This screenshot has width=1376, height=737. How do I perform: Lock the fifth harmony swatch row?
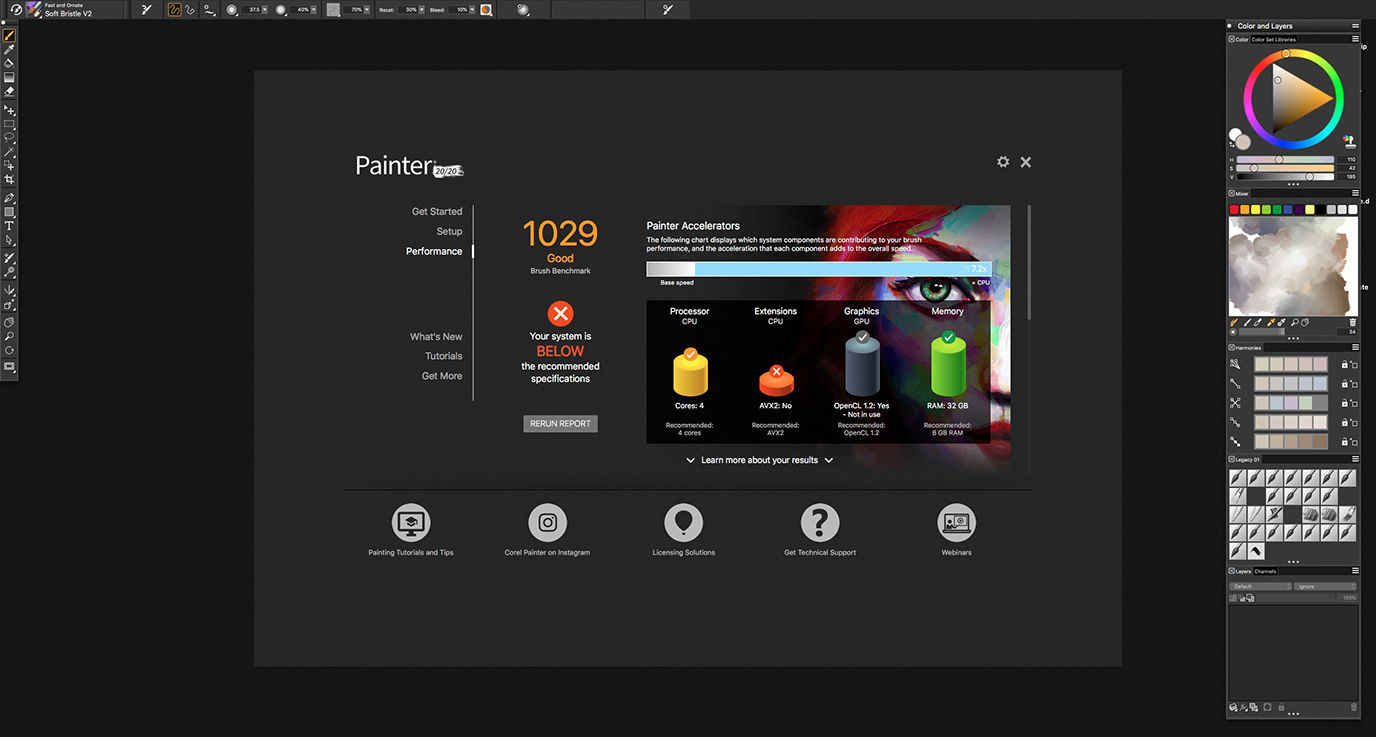pos(1344,441)
